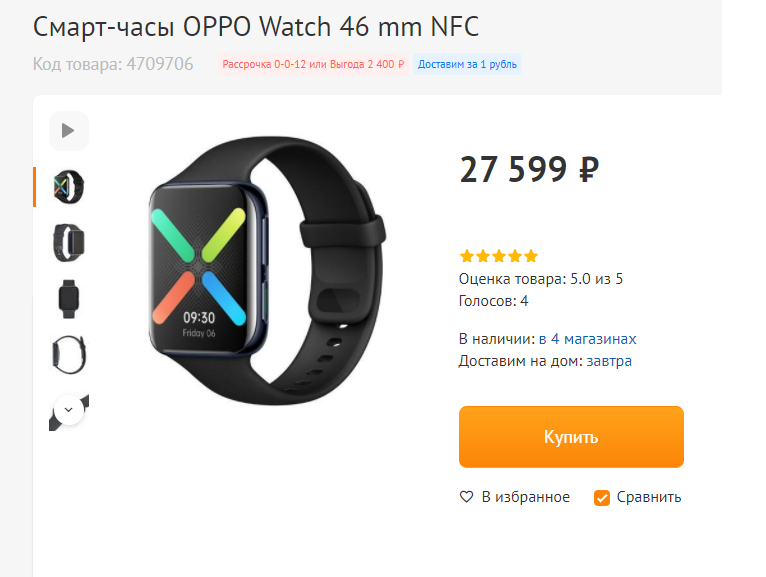The image size is (766, 577).
Task: Select the third thumbnail showing watch front
Action: pyautogui.click(x=68, y=299)
